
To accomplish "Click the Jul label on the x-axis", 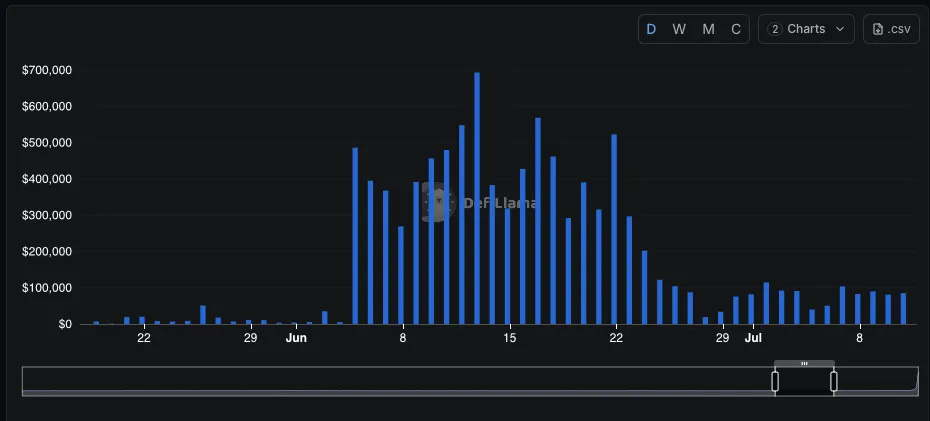I will pyautogui.click(x=753, y=338).
